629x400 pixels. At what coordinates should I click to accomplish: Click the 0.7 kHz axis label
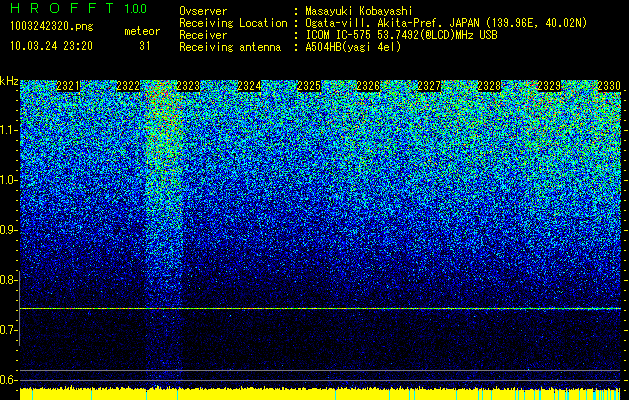click(8, 330)
